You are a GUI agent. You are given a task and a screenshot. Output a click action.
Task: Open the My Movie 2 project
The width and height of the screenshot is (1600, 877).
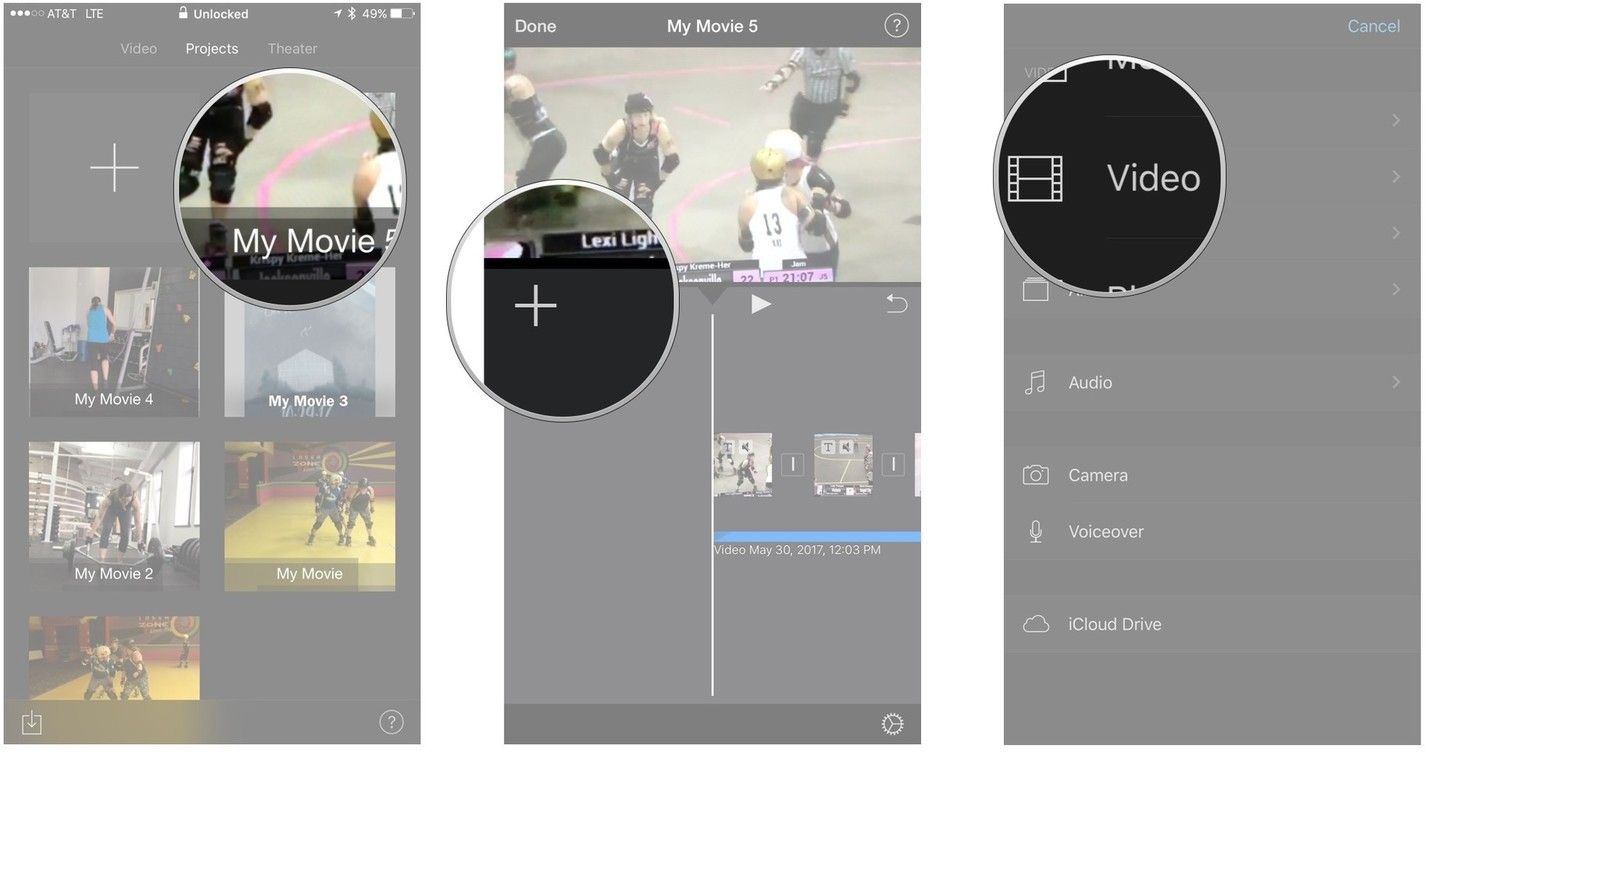114,515
